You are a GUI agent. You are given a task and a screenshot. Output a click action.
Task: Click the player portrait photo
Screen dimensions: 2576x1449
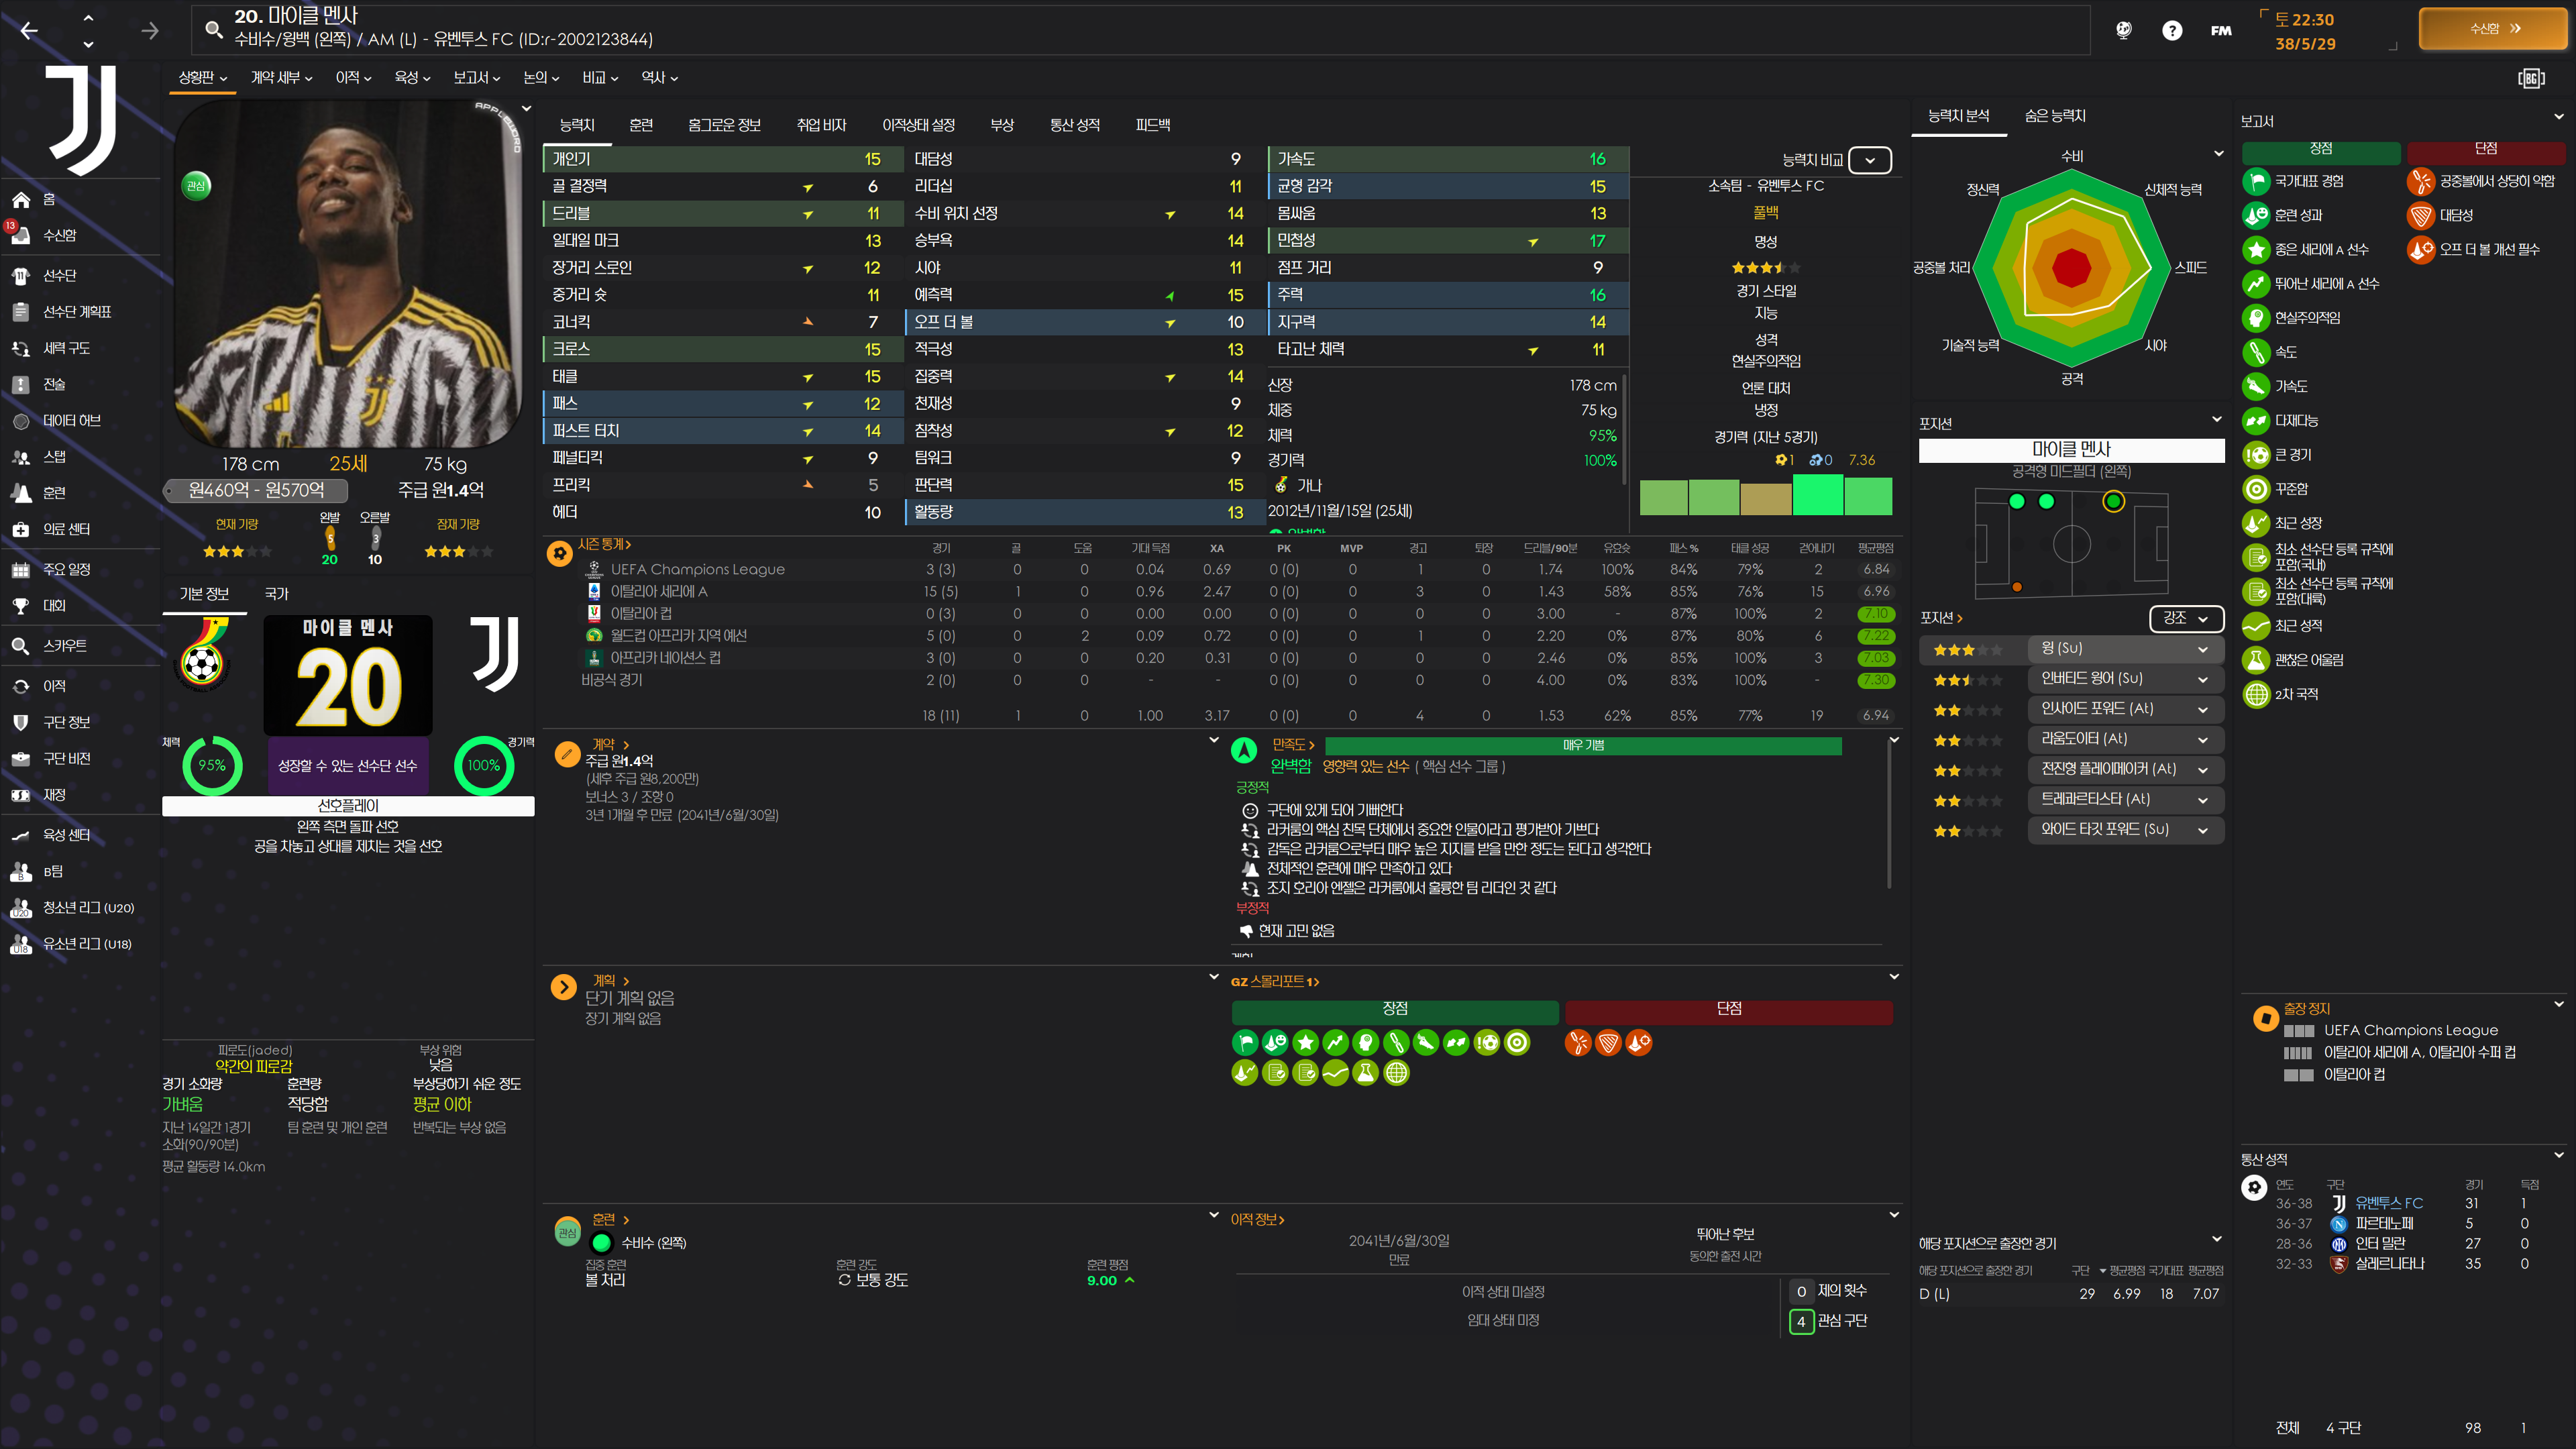(x=347, y=274)
